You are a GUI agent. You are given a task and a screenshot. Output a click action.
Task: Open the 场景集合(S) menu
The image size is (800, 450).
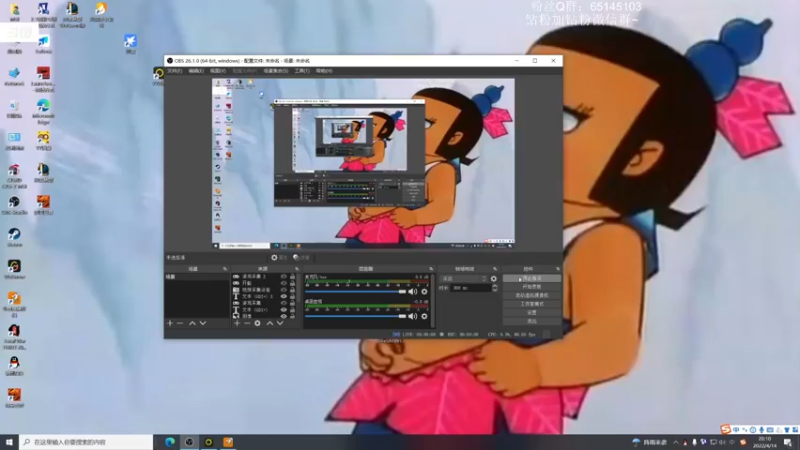point(276,71)
